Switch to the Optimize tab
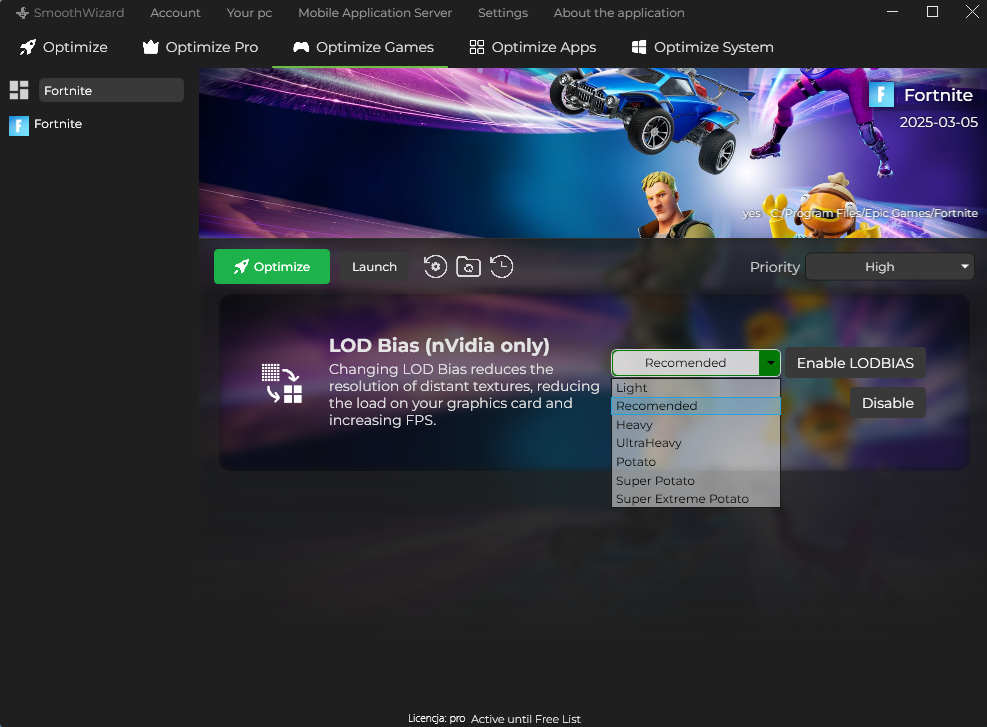The width and height of the screenshot is (987, 727). (x=63, y=47)
